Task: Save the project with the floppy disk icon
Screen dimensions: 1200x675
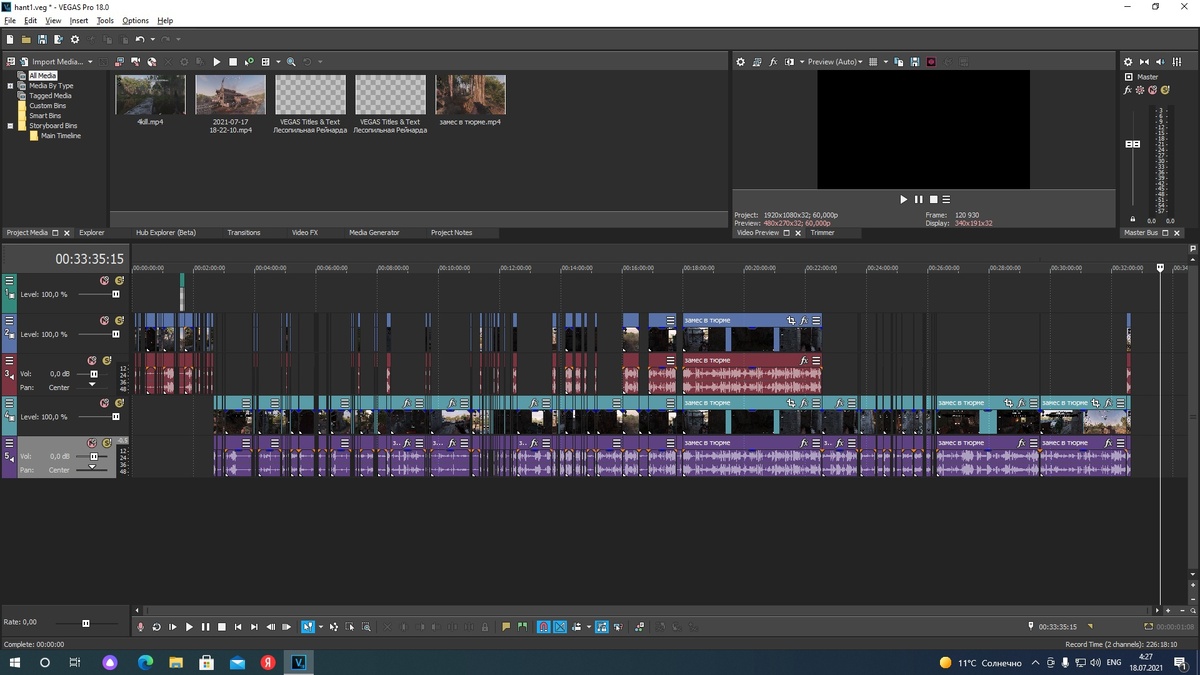Action: (42, 39)
